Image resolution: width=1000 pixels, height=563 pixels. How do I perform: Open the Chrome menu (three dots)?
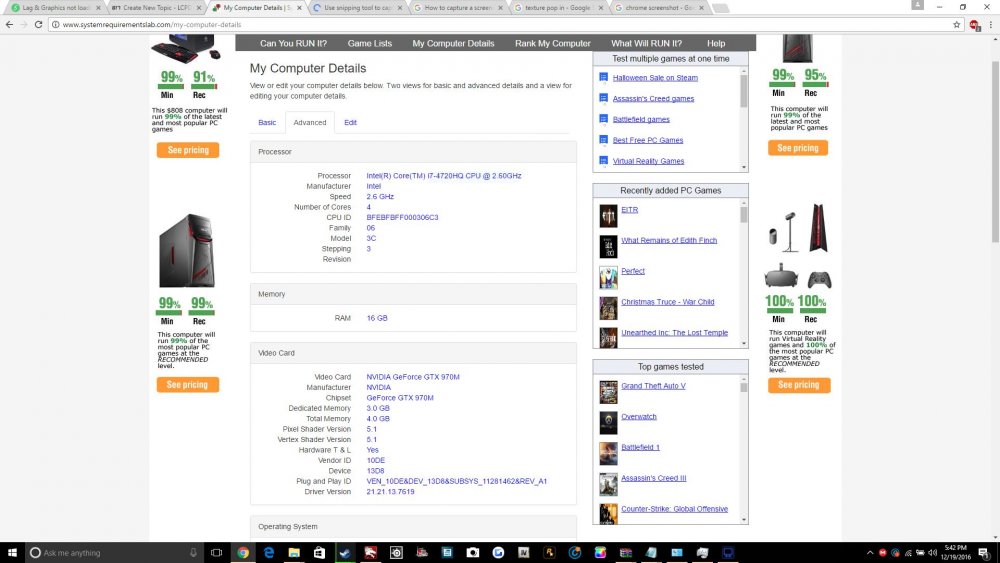pos(989,24)
